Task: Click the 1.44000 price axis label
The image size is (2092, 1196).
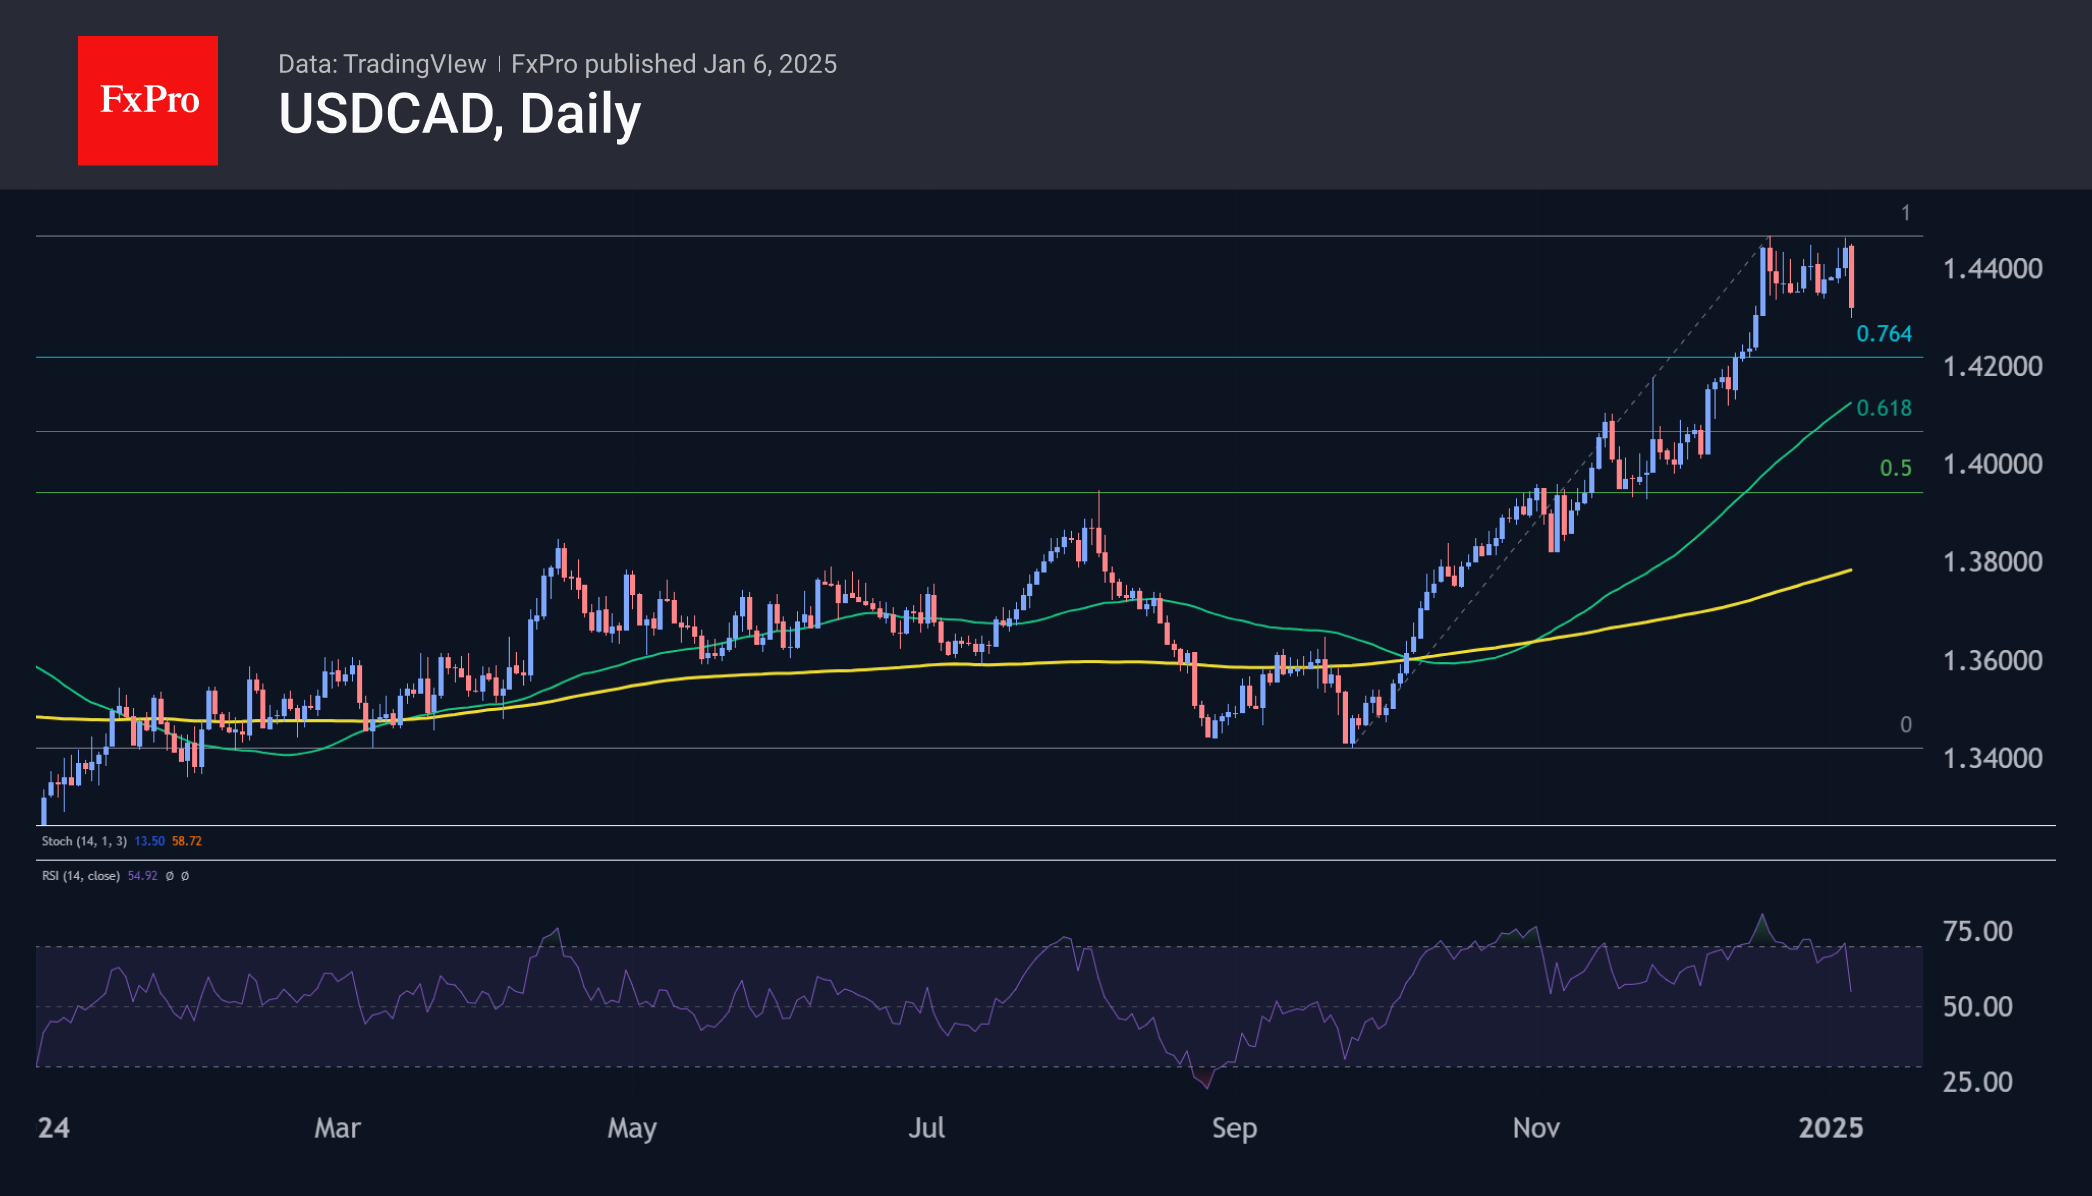Action: 1992,268
